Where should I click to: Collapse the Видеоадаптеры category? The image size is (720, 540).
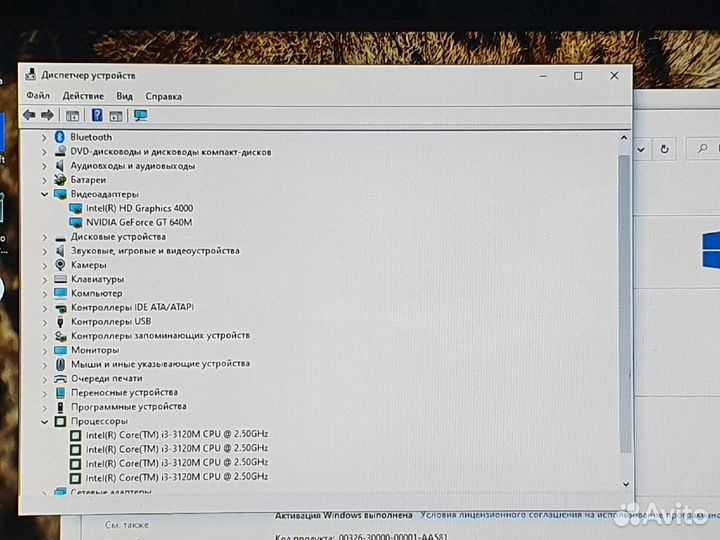[x=44, y=194]
